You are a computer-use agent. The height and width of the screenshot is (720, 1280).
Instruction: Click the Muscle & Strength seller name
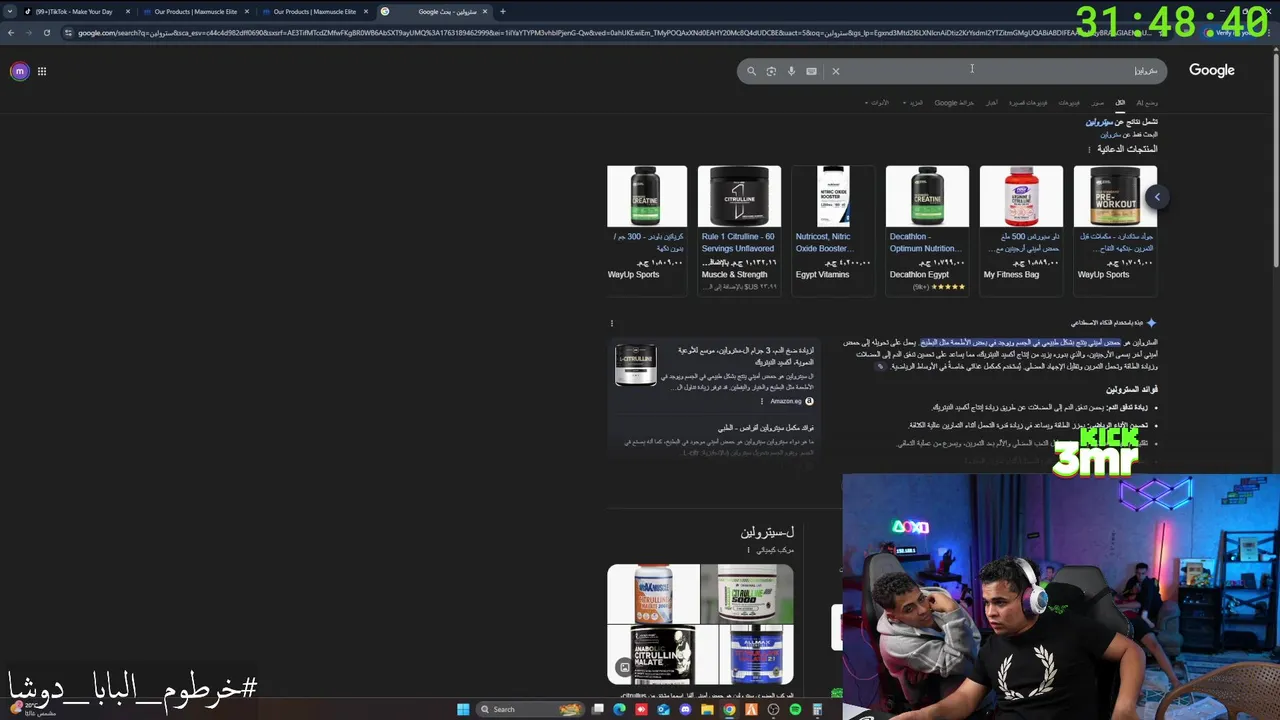tap(735, 274)
